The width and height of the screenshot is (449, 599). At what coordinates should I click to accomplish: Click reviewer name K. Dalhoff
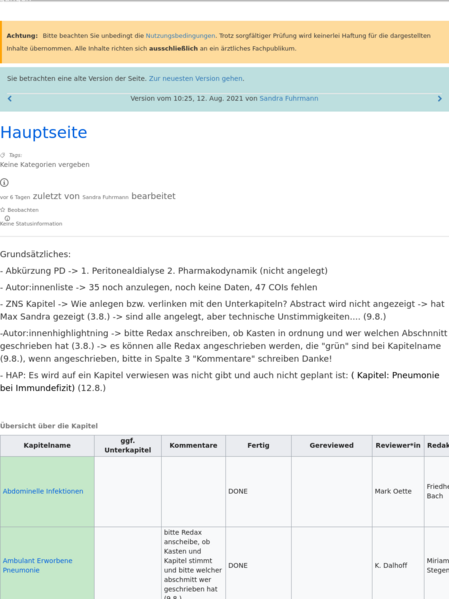[391, 565]
